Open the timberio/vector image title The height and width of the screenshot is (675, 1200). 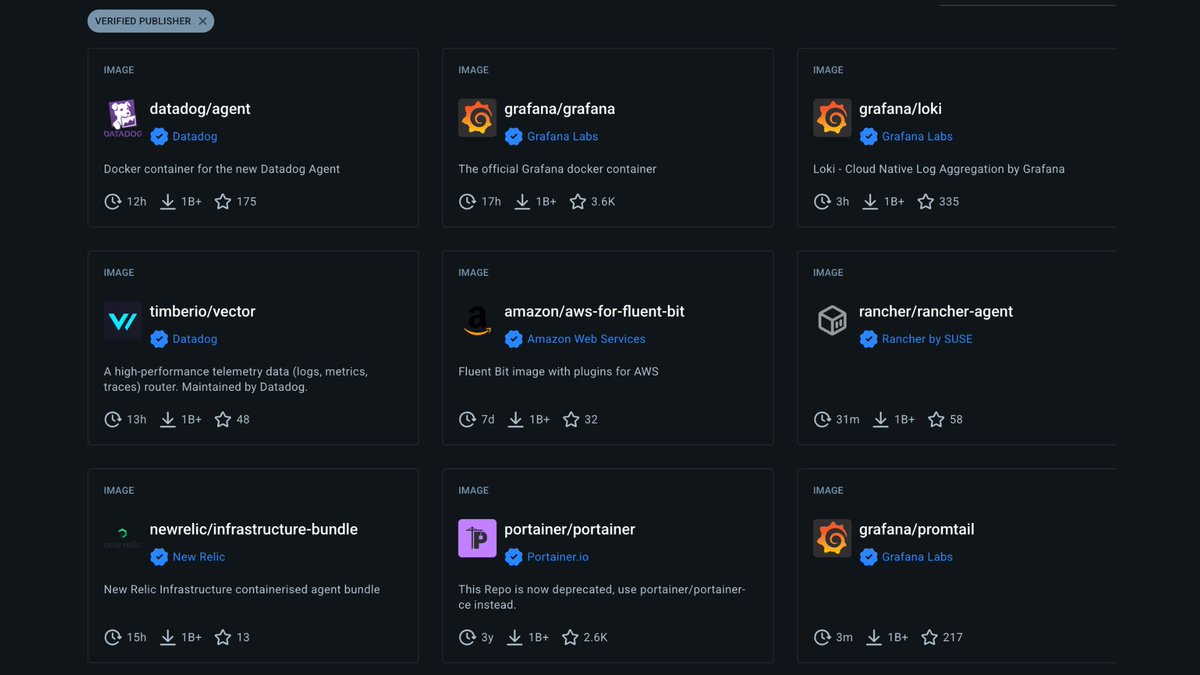pos(203,311)
